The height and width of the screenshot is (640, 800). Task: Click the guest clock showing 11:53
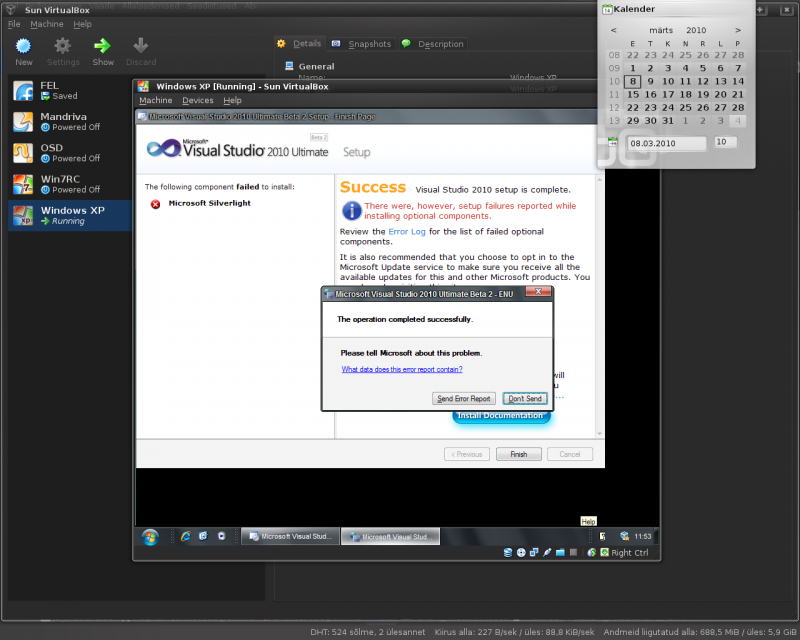(x=643, y=536)
